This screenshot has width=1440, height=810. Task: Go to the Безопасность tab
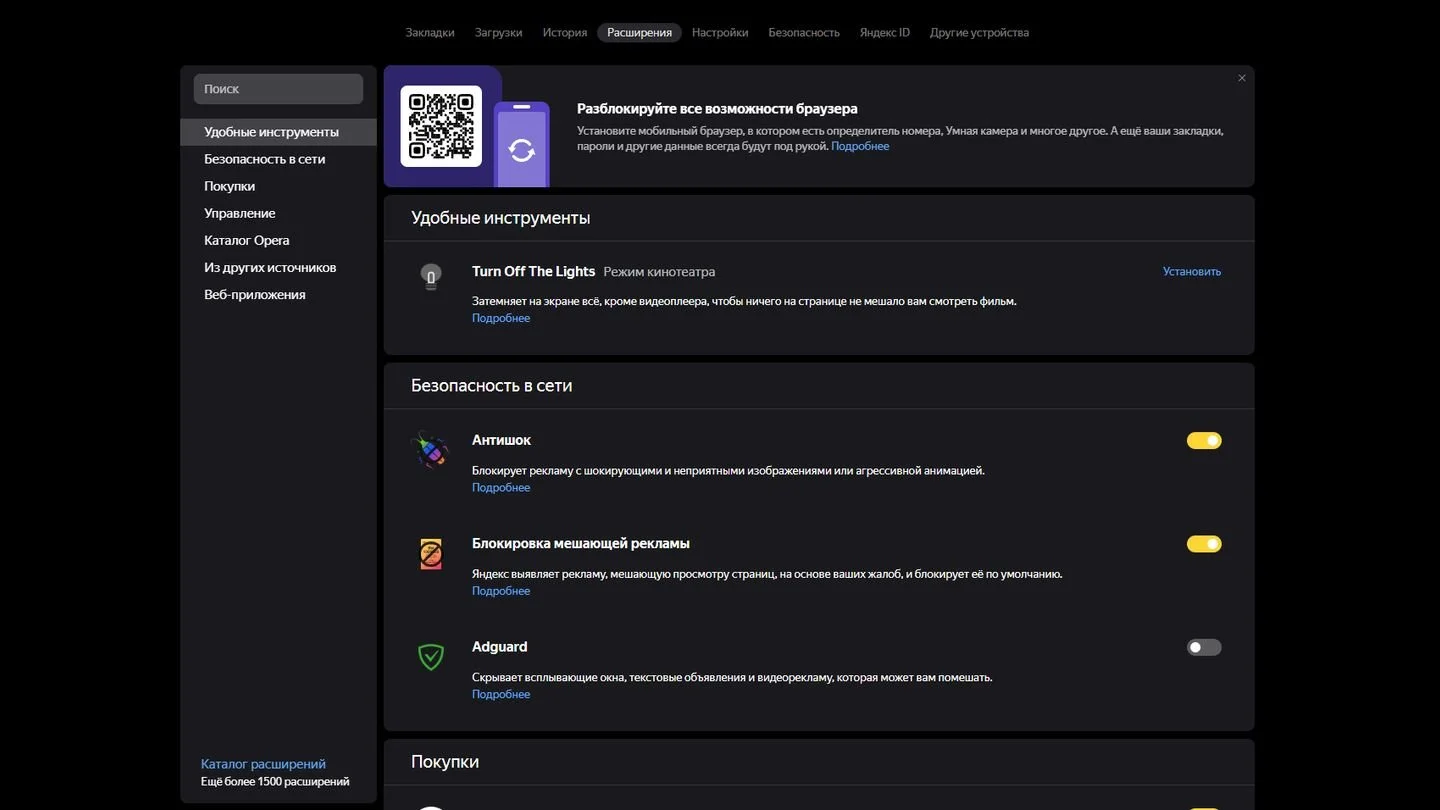point(804,33)
